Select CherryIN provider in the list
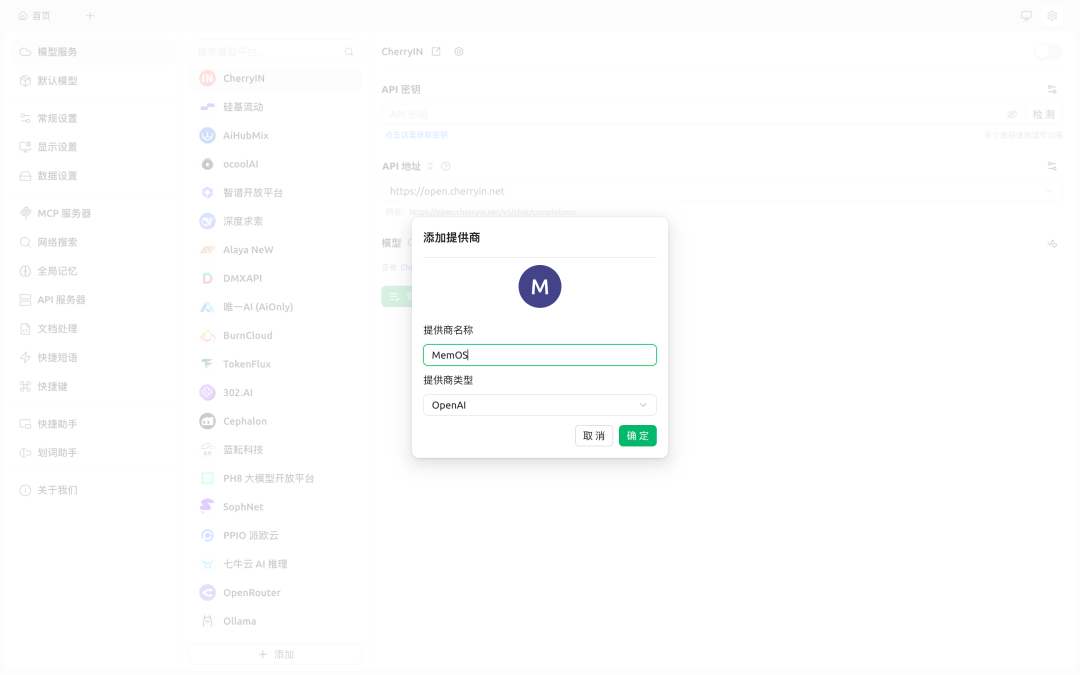Image resolution: width=1080 pixels, height=675 pixels. 275,79
